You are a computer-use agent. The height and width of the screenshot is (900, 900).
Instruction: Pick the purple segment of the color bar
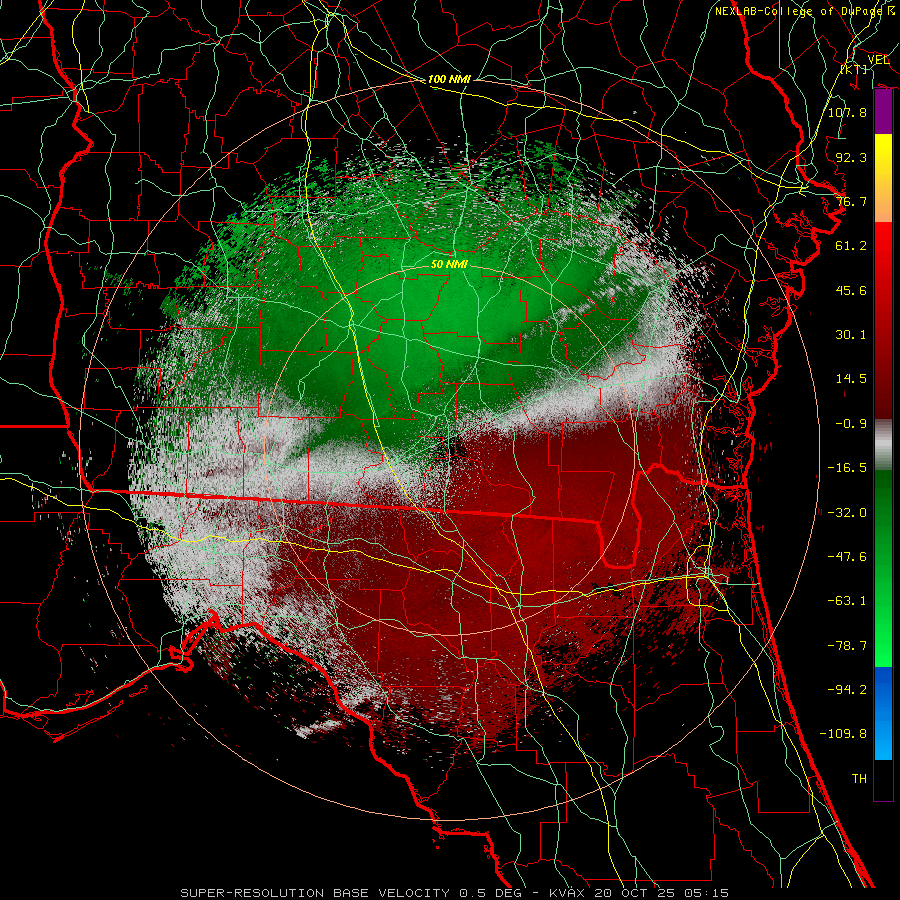883,112
